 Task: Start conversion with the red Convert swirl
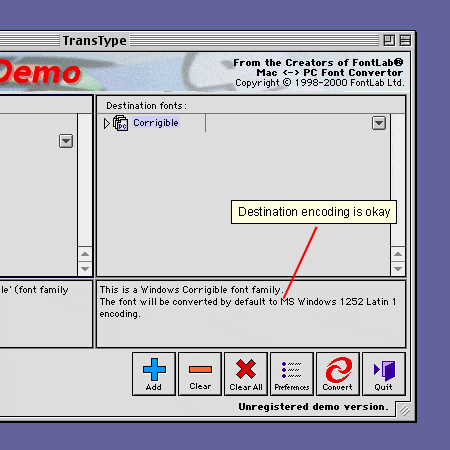[338, 374]
